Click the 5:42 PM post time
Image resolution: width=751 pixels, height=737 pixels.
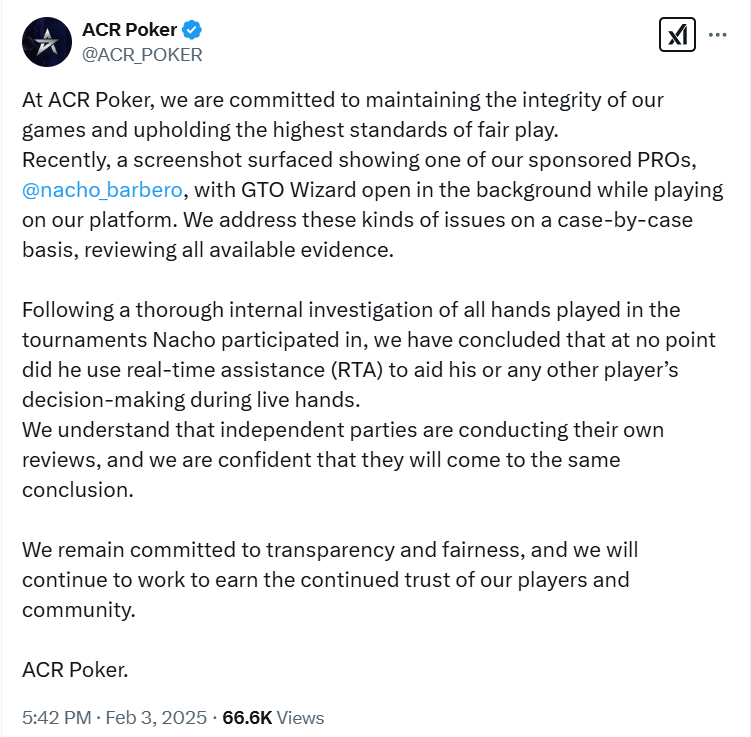coord(57,717)
